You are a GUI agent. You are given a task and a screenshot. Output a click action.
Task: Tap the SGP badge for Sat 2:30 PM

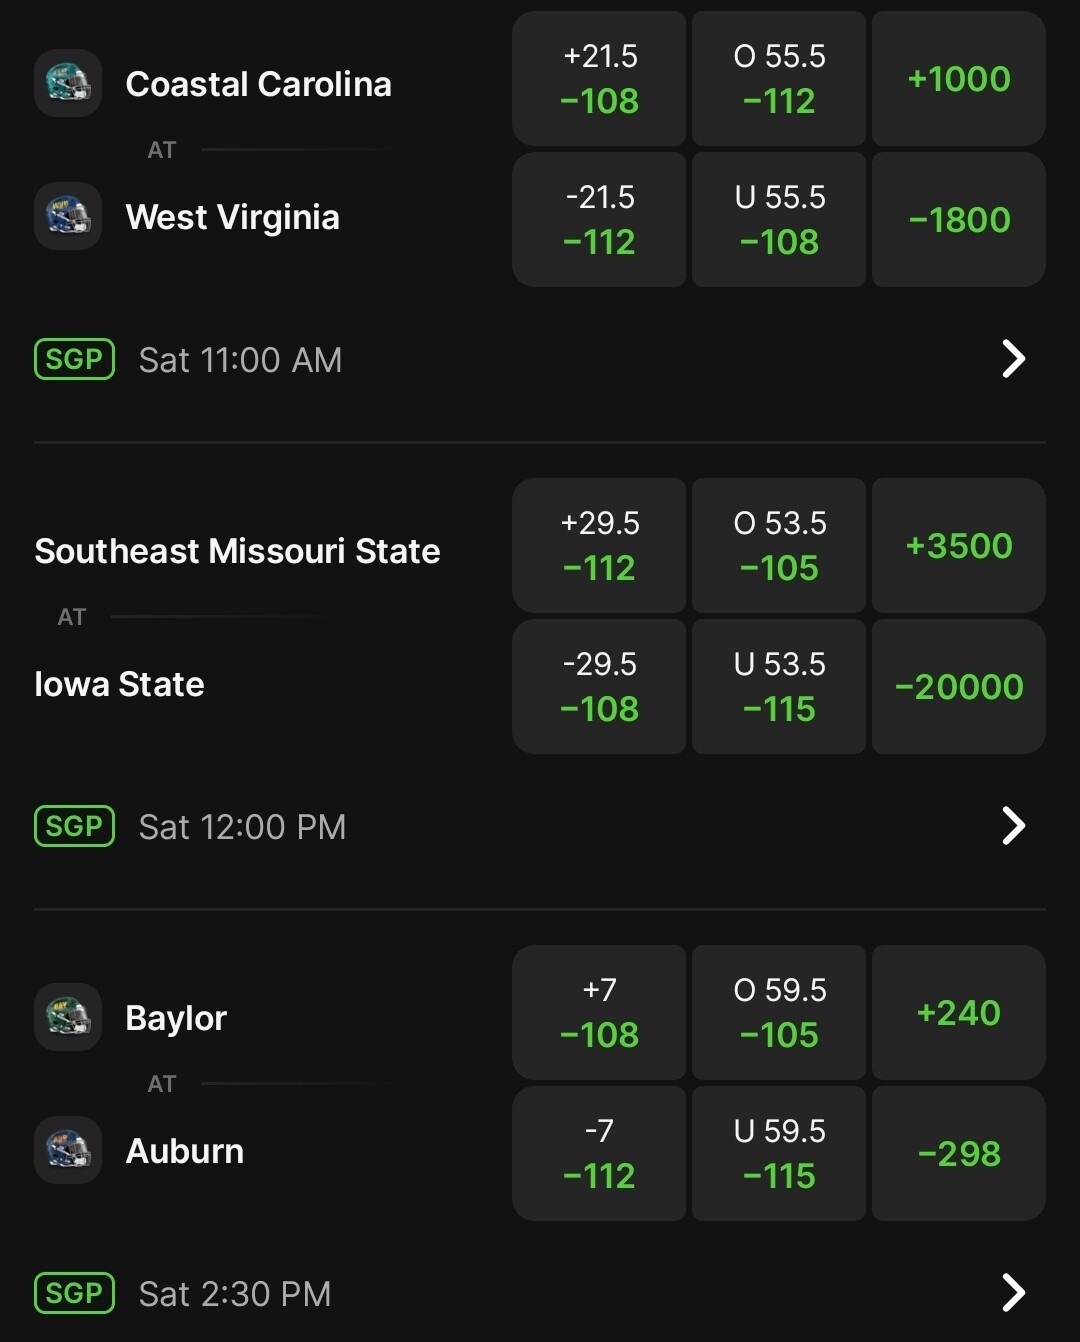click(x=75, y=1293)
